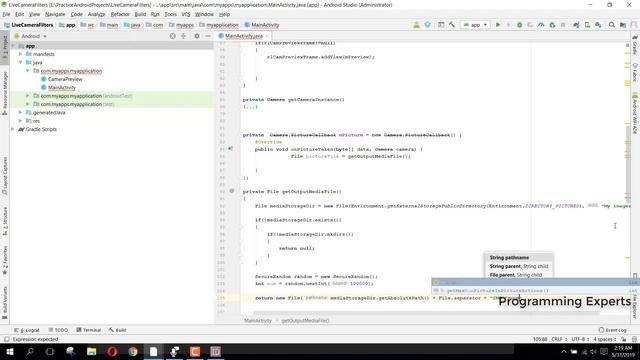Viewport: 640px width, 360px height.
Task: Collapse the app module node
Action: 14,46
